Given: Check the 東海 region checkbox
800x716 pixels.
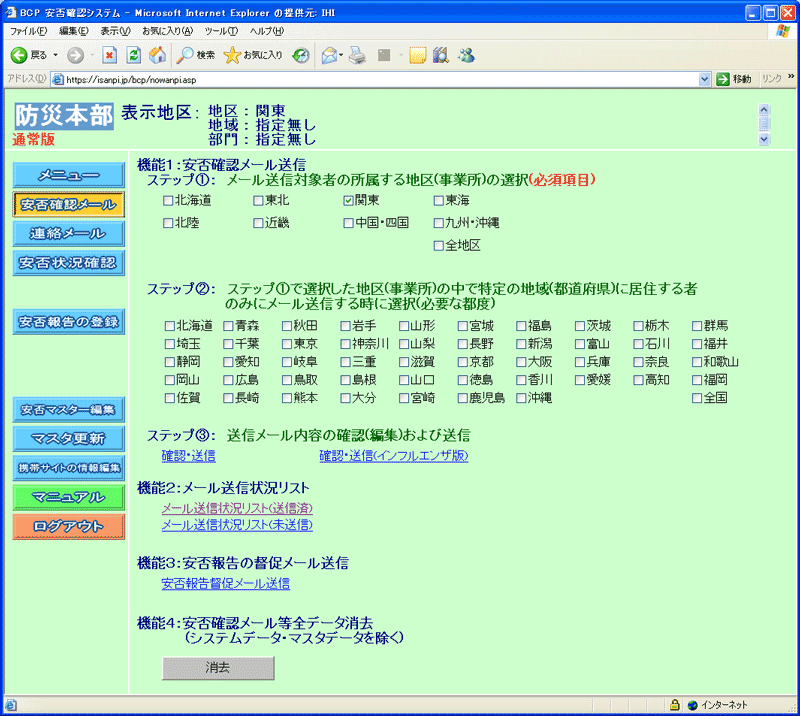Looking at the screenshot, I should [438, 201].
